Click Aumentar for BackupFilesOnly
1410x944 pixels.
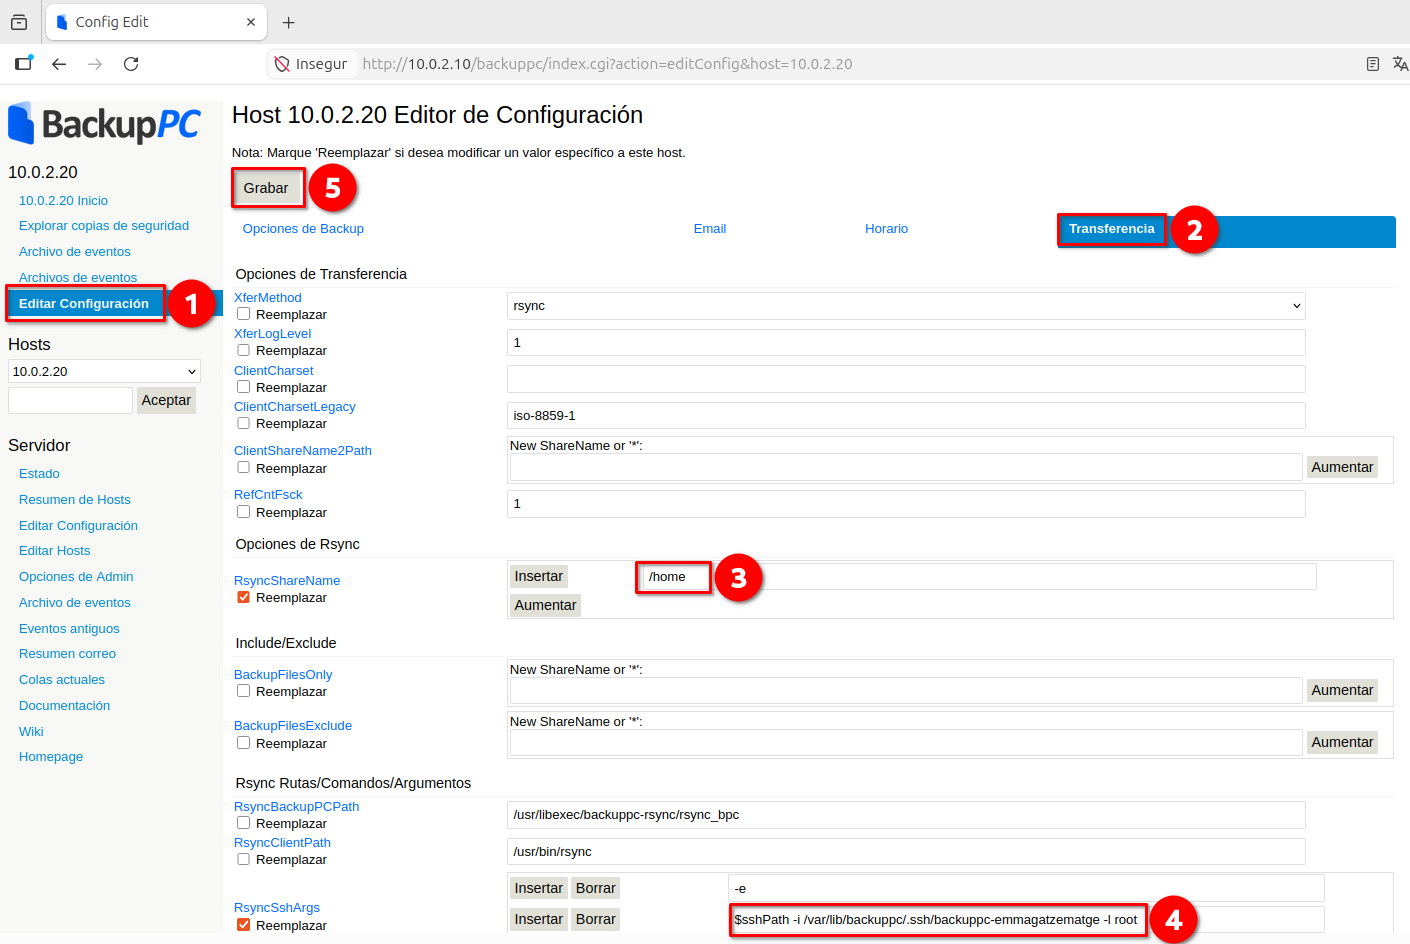(x=1342, y=690)
